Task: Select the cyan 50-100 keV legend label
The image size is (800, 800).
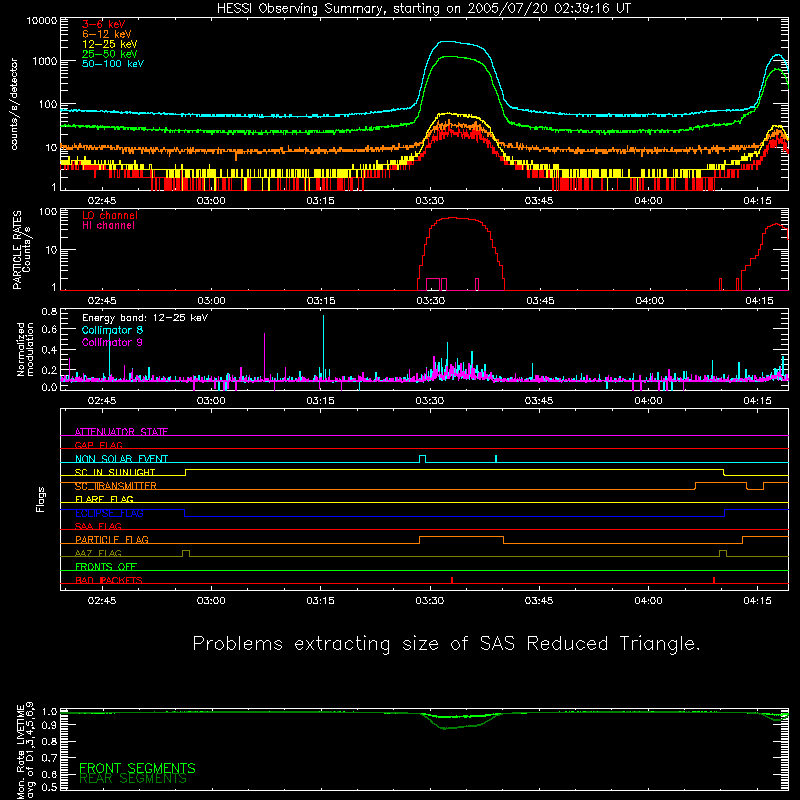Action: (113, 64)
